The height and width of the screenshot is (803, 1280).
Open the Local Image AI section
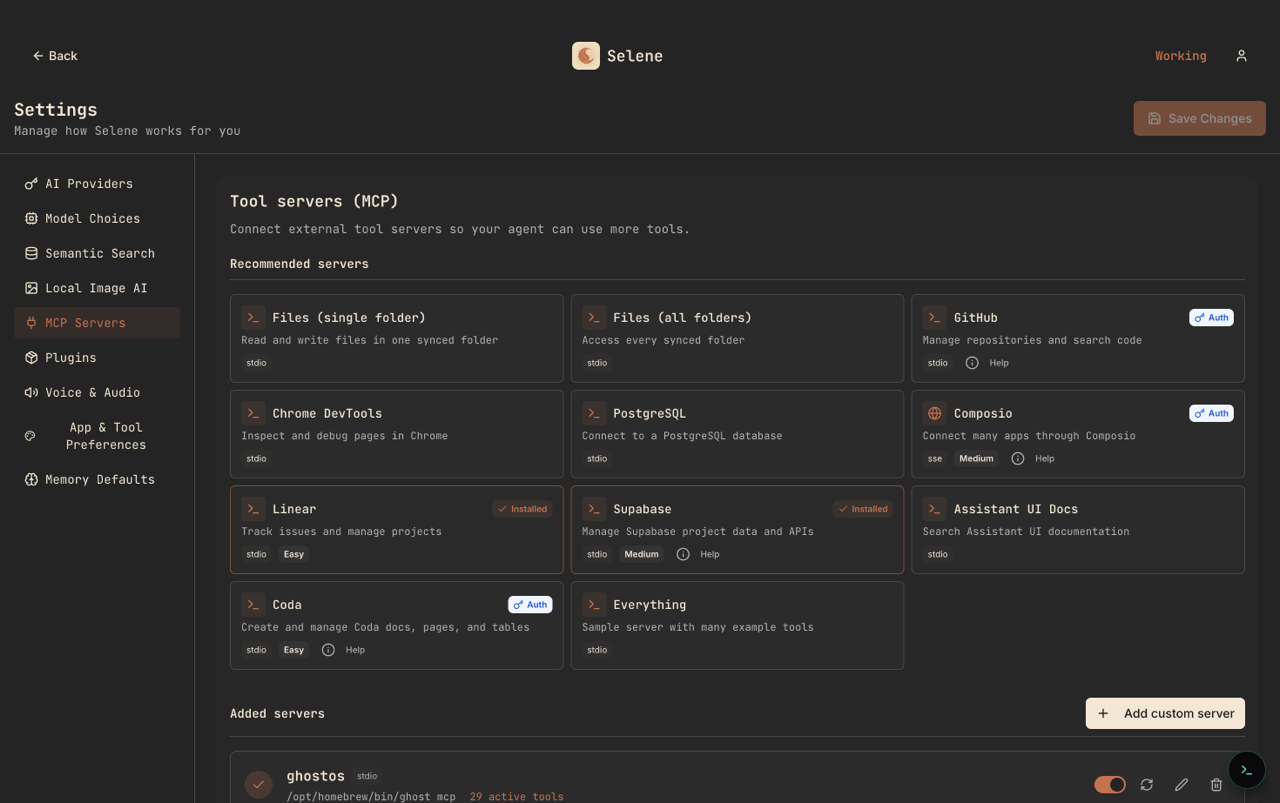tap(95, 288)
